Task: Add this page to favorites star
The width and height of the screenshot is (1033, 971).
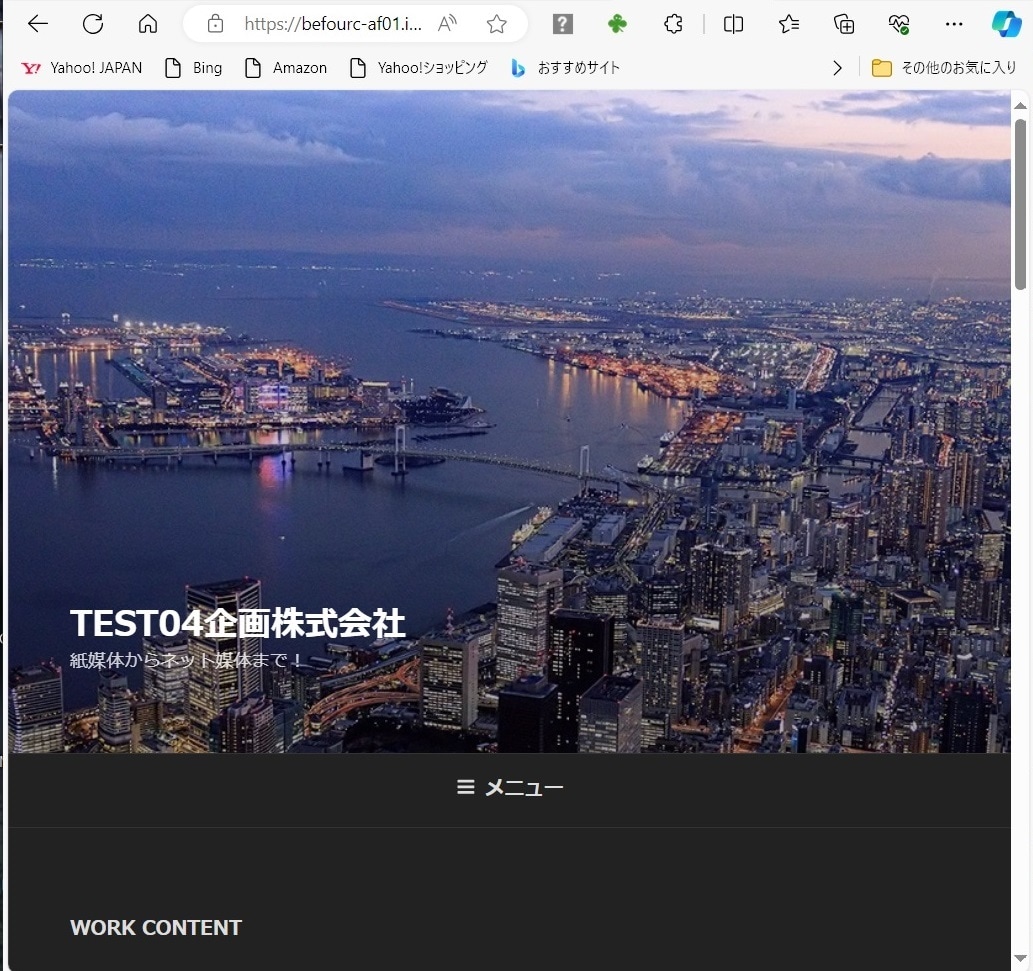Action: 497,24
